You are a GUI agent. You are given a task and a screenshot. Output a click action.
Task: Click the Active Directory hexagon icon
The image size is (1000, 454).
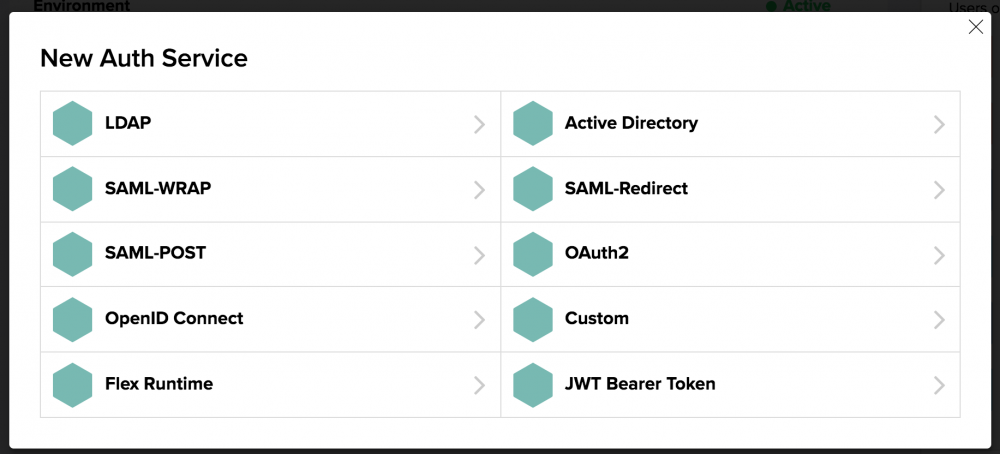[532, 124]
